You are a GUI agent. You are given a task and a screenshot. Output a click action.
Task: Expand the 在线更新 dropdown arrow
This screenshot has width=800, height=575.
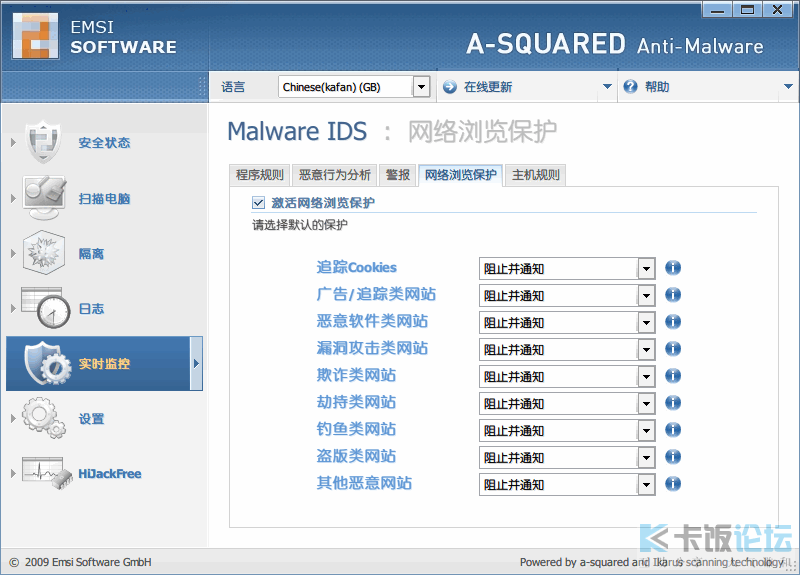point(607,87)
